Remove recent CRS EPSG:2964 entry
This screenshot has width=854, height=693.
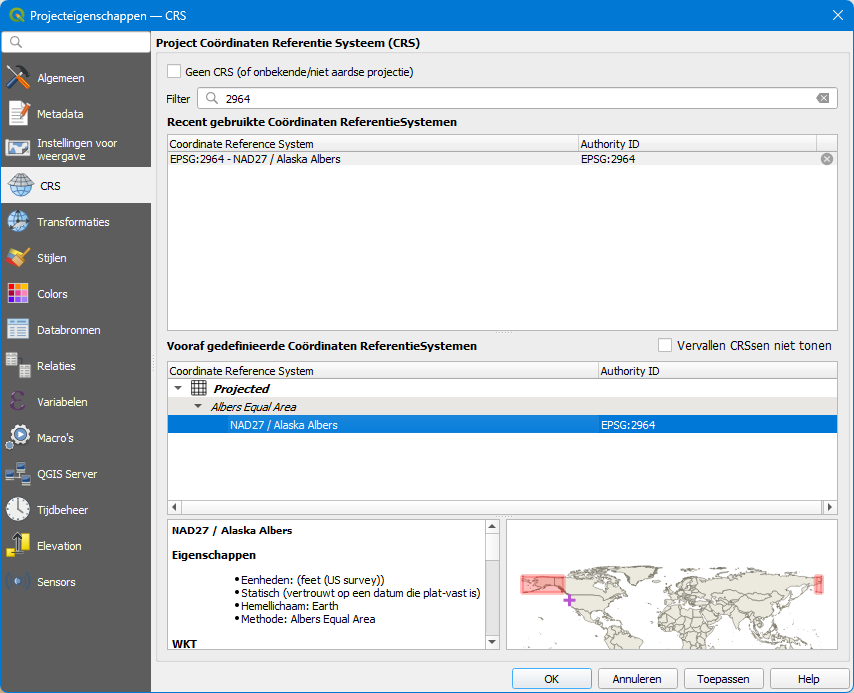pyautogui.click(x=827, y=159)
